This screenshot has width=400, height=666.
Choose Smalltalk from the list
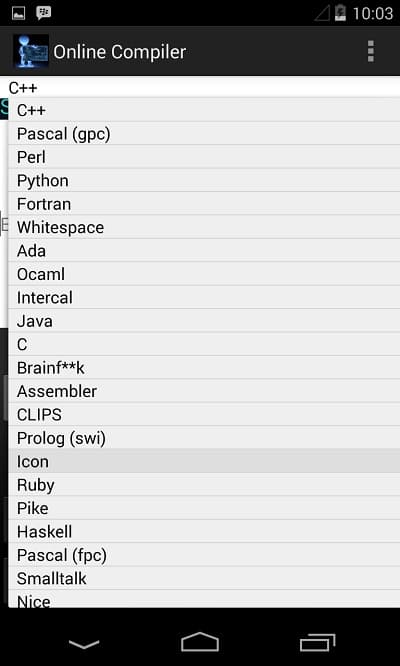tap(204, 578)
